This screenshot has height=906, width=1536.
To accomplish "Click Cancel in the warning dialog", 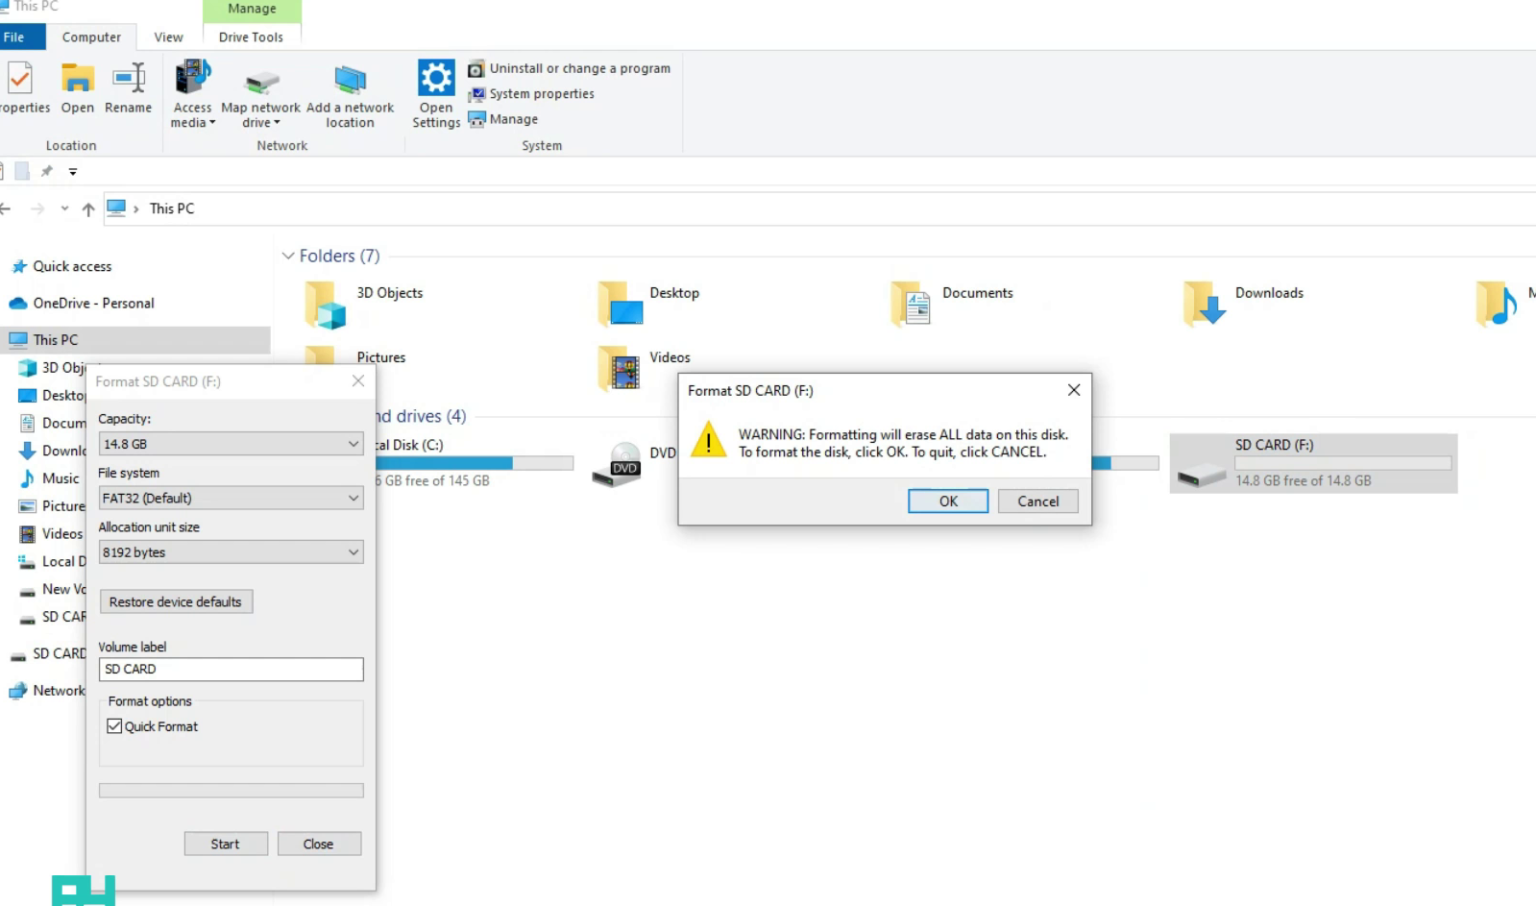I will 1038,501.
